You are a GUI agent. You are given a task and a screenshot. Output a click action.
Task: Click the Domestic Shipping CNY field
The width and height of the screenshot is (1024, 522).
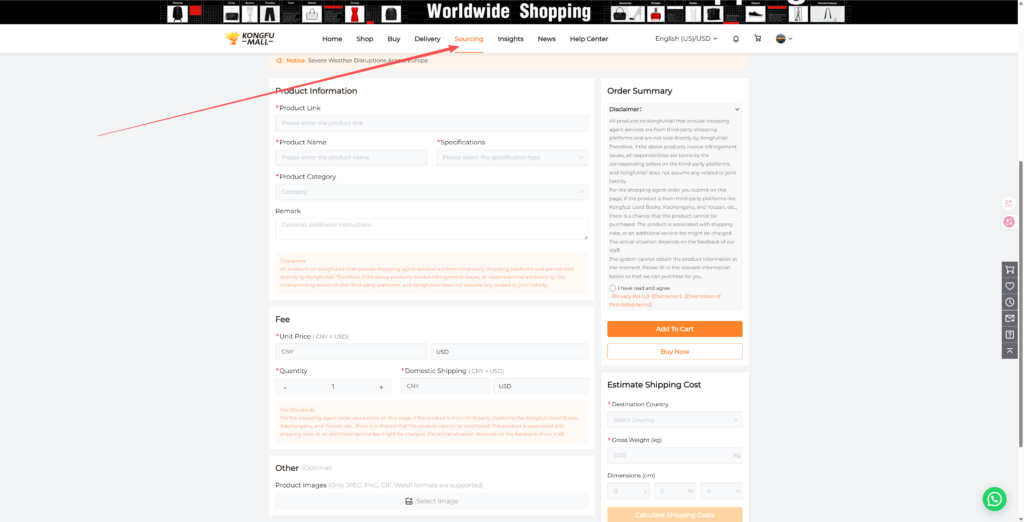pyautogui.click(x=445, y=386)
